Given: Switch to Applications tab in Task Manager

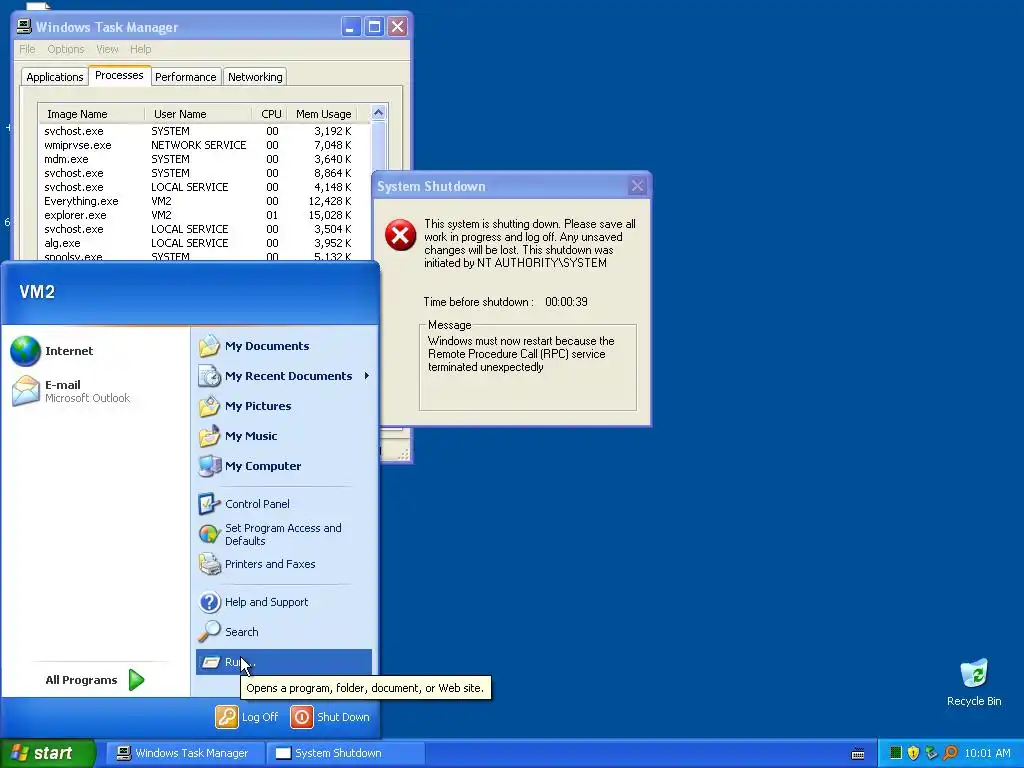Looking at the screenshot, I should tap(55, 77).
